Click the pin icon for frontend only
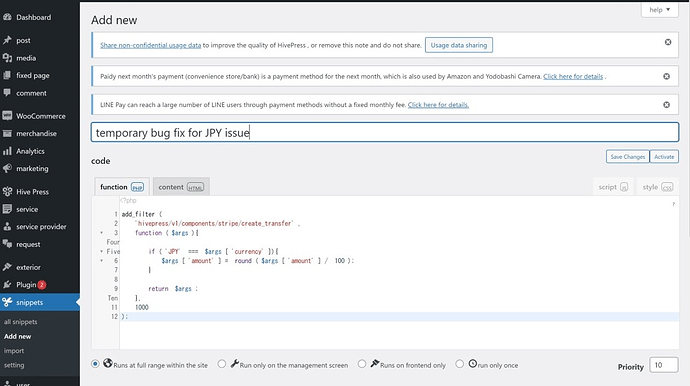Image resolution: width=690 pixels, height=386 pixels. pos(374,363)
